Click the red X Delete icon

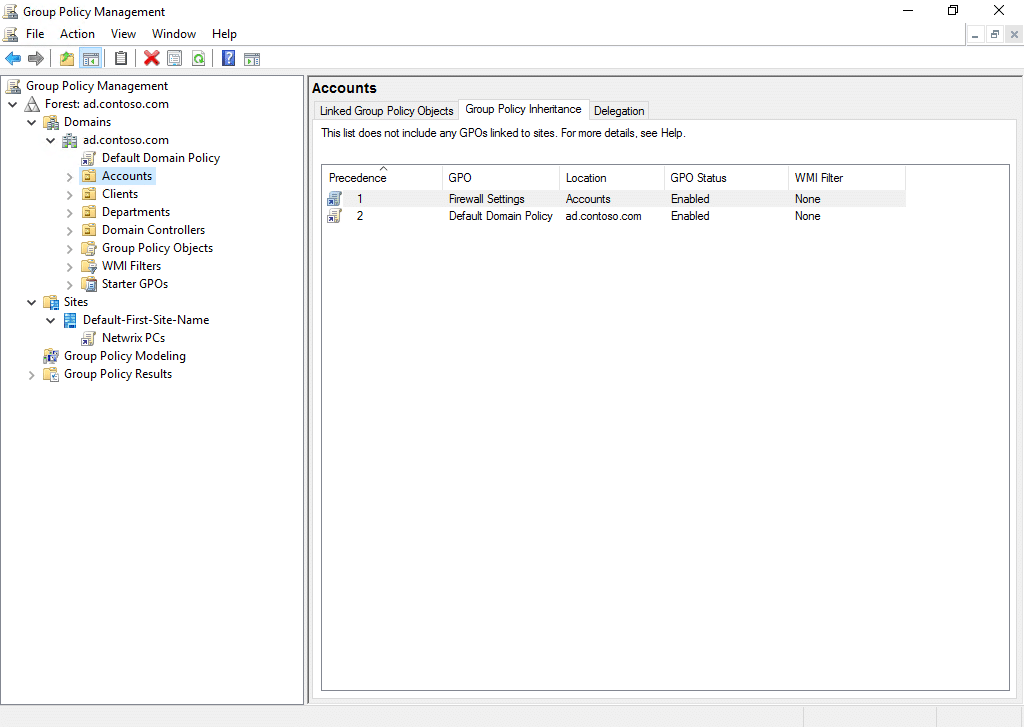click(x=152, y=59)
